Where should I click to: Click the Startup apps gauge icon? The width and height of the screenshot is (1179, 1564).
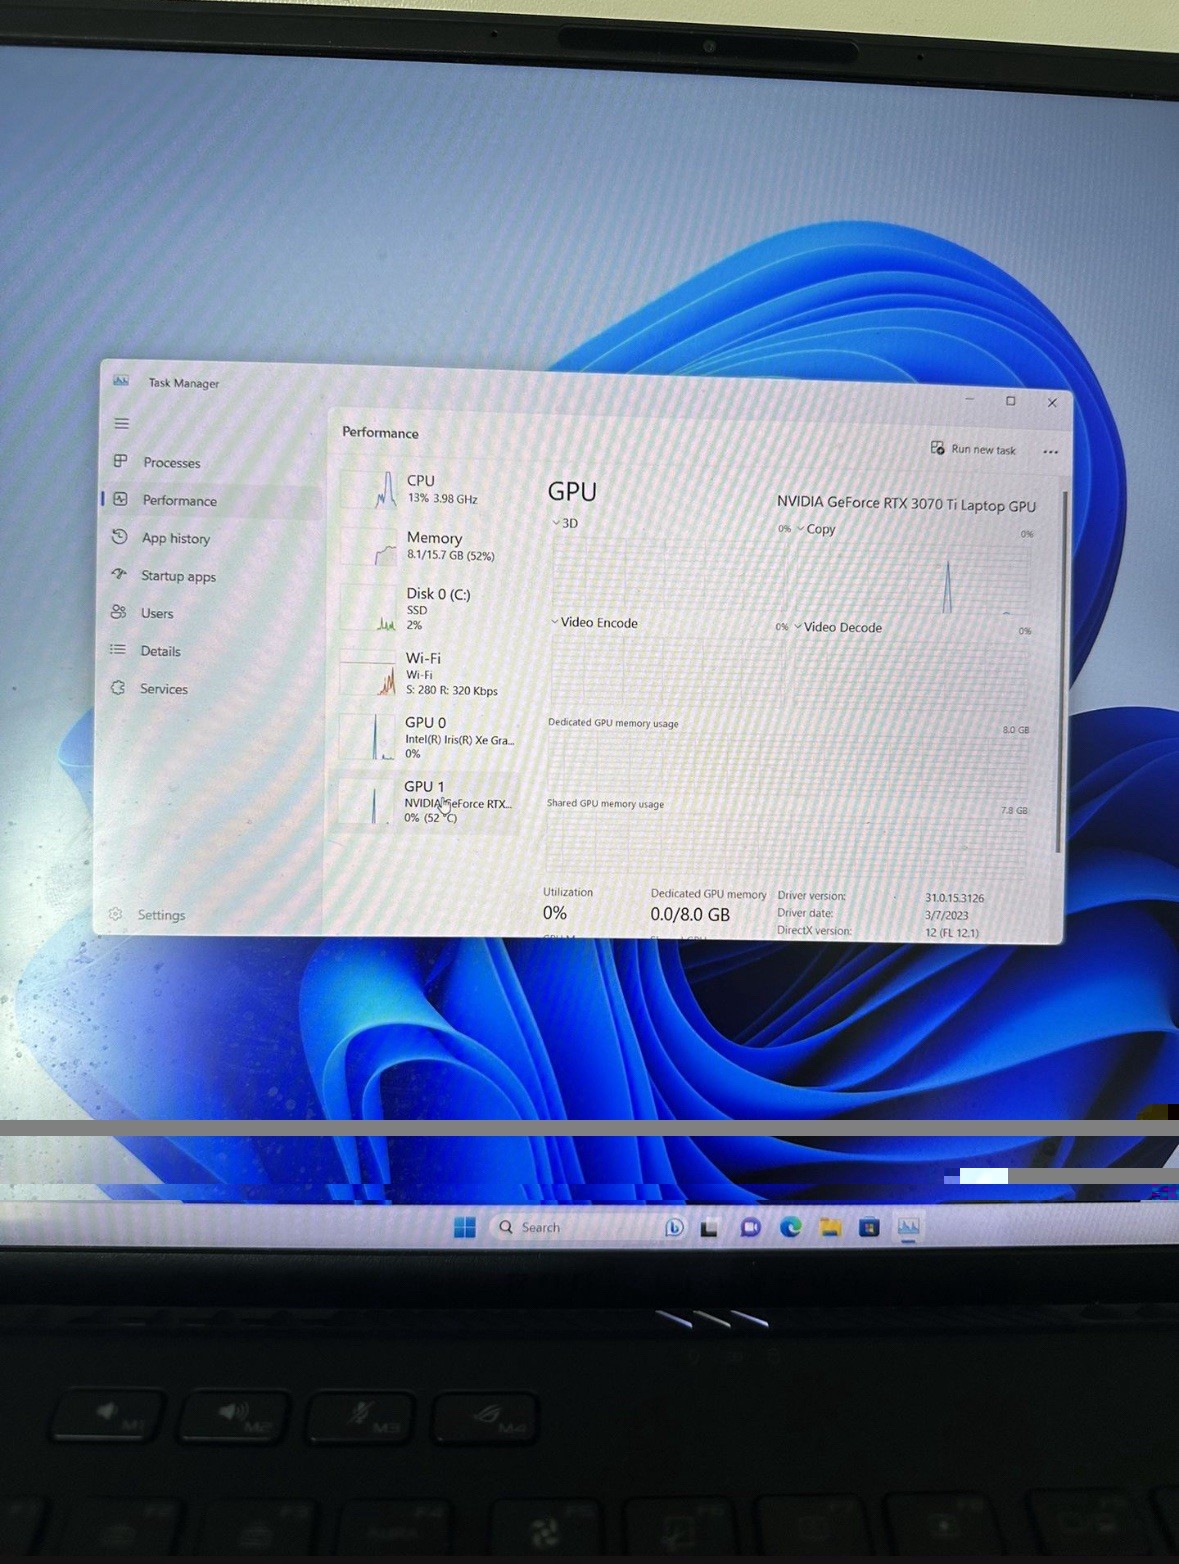[119, 574]
